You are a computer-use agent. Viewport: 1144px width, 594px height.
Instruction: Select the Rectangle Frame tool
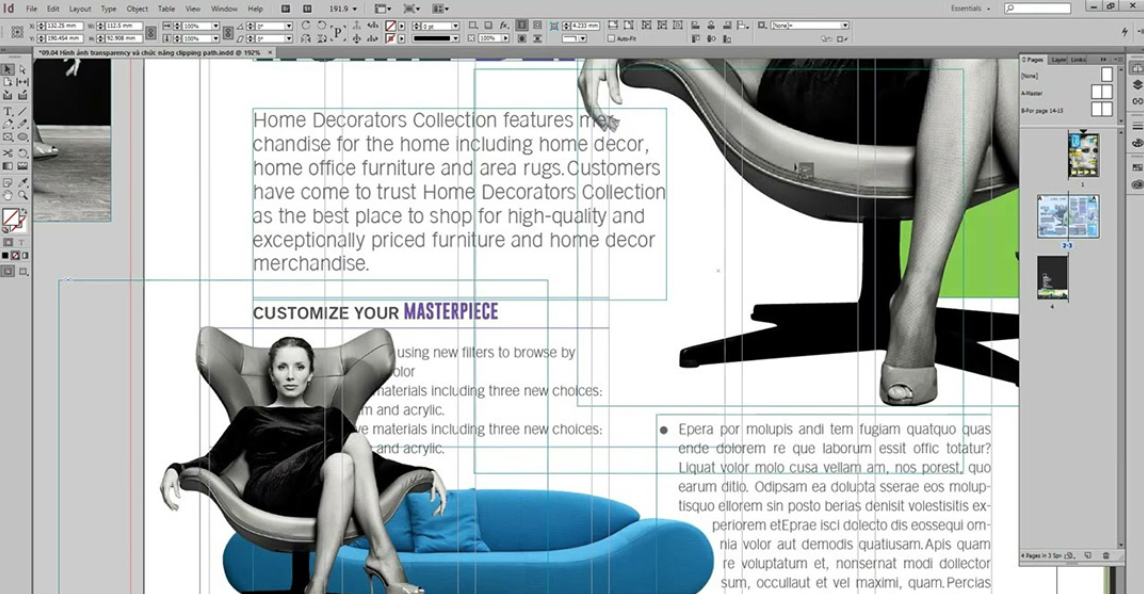(7, 137)
